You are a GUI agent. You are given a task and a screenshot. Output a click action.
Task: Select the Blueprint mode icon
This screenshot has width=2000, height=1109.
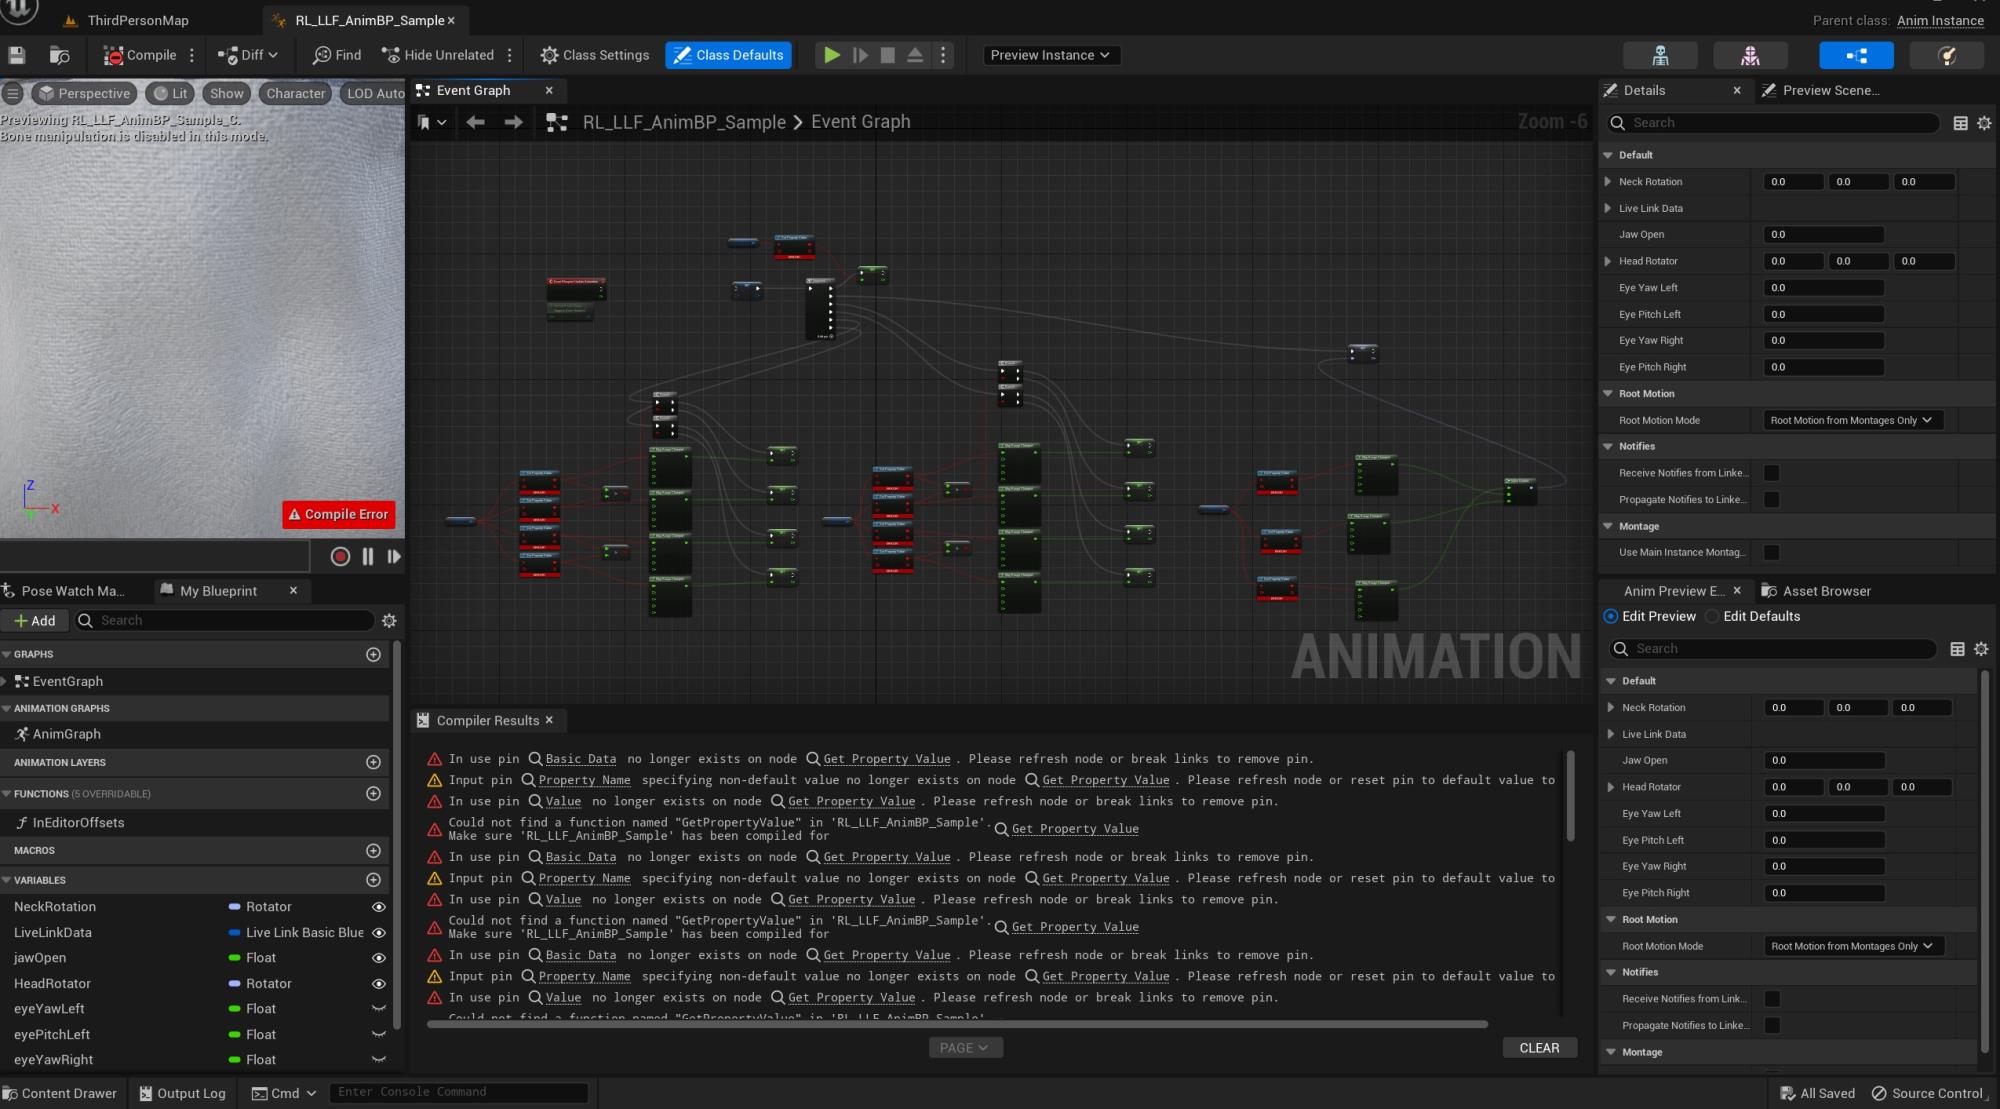[x=1856, y=55]
